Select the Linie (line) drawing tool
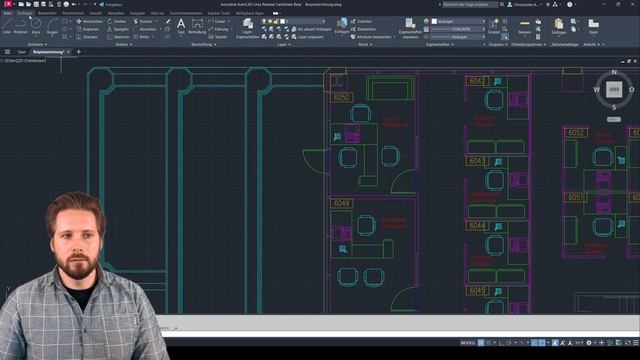 [7, 26]
